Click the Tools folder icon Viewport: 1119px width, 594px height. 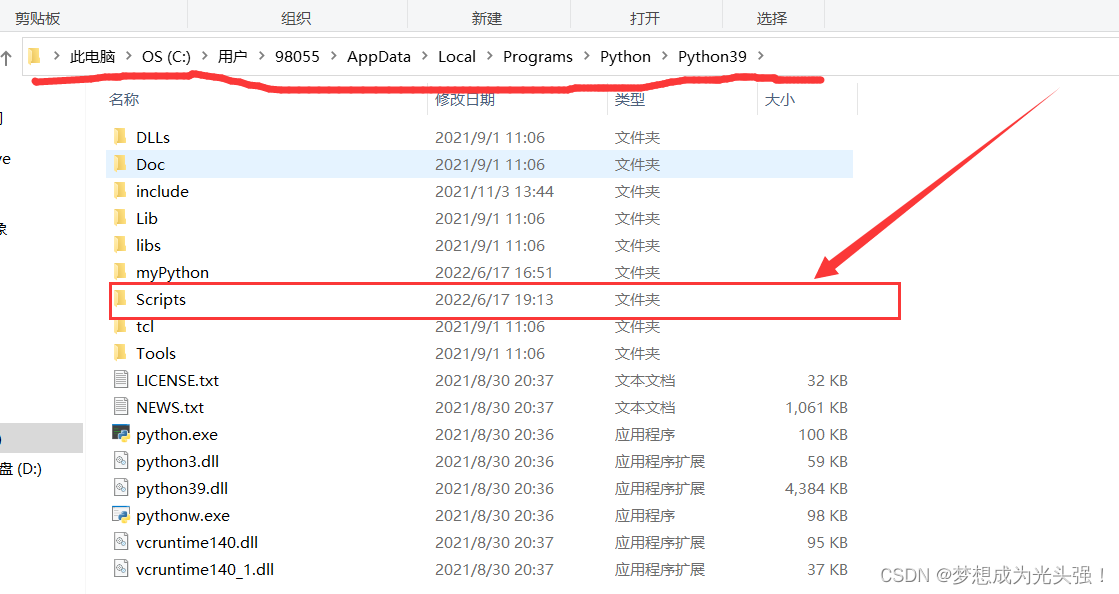[120, 353]
